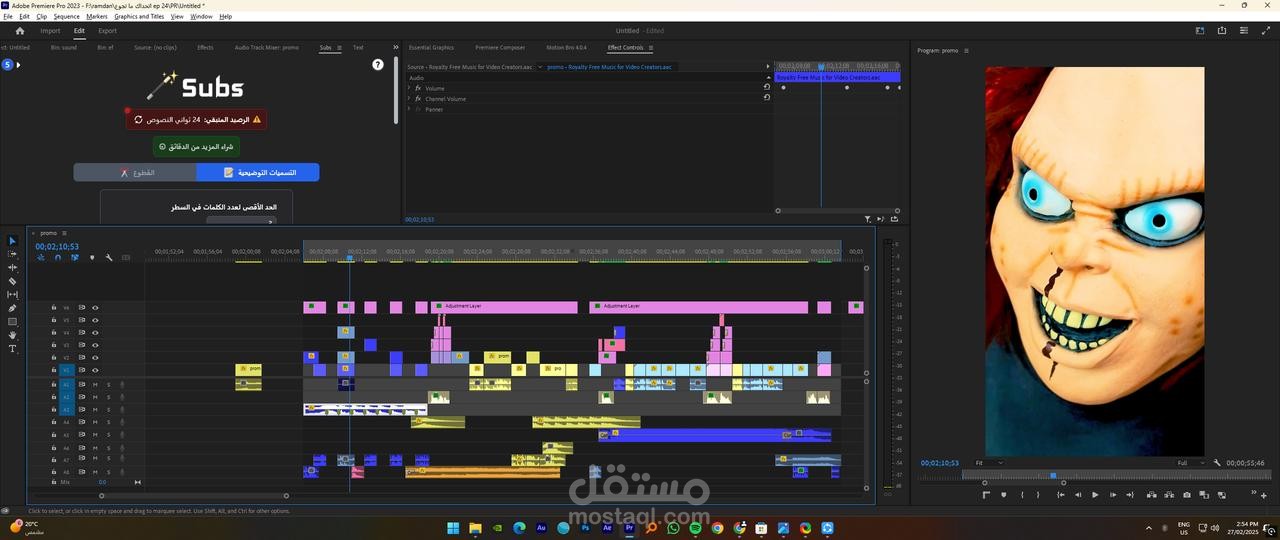The height and width of the screenshot is (540, 1280).
Task: Open the Workspaces icon at top right
Action: click(1200, 31)
